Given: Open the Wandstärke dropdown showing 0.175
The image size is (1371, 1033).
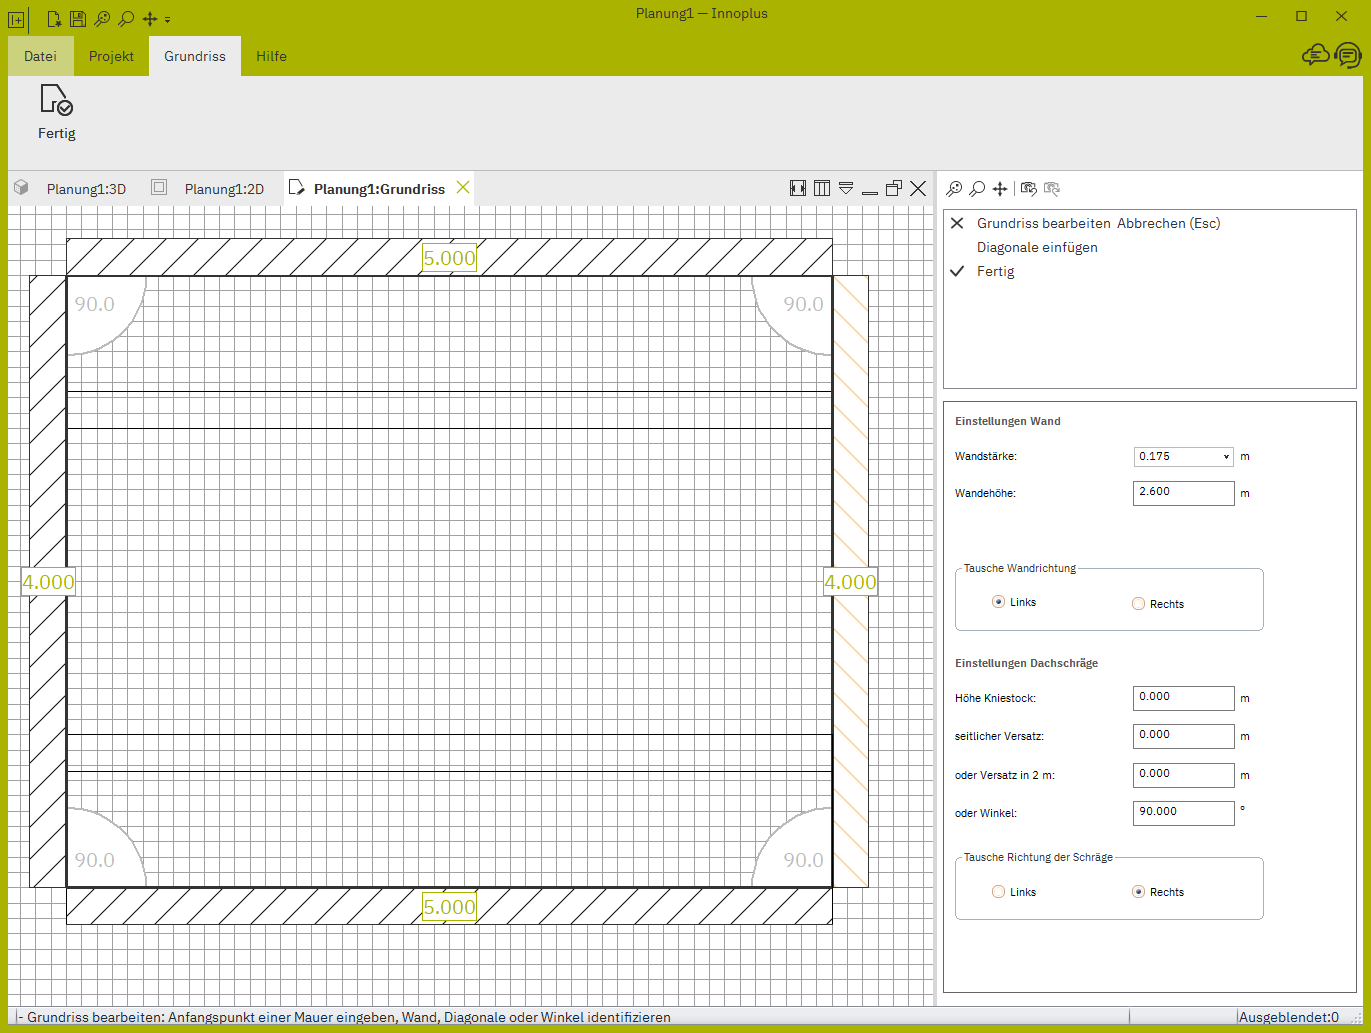Looking at the screenshot, I should (1184, 456).
